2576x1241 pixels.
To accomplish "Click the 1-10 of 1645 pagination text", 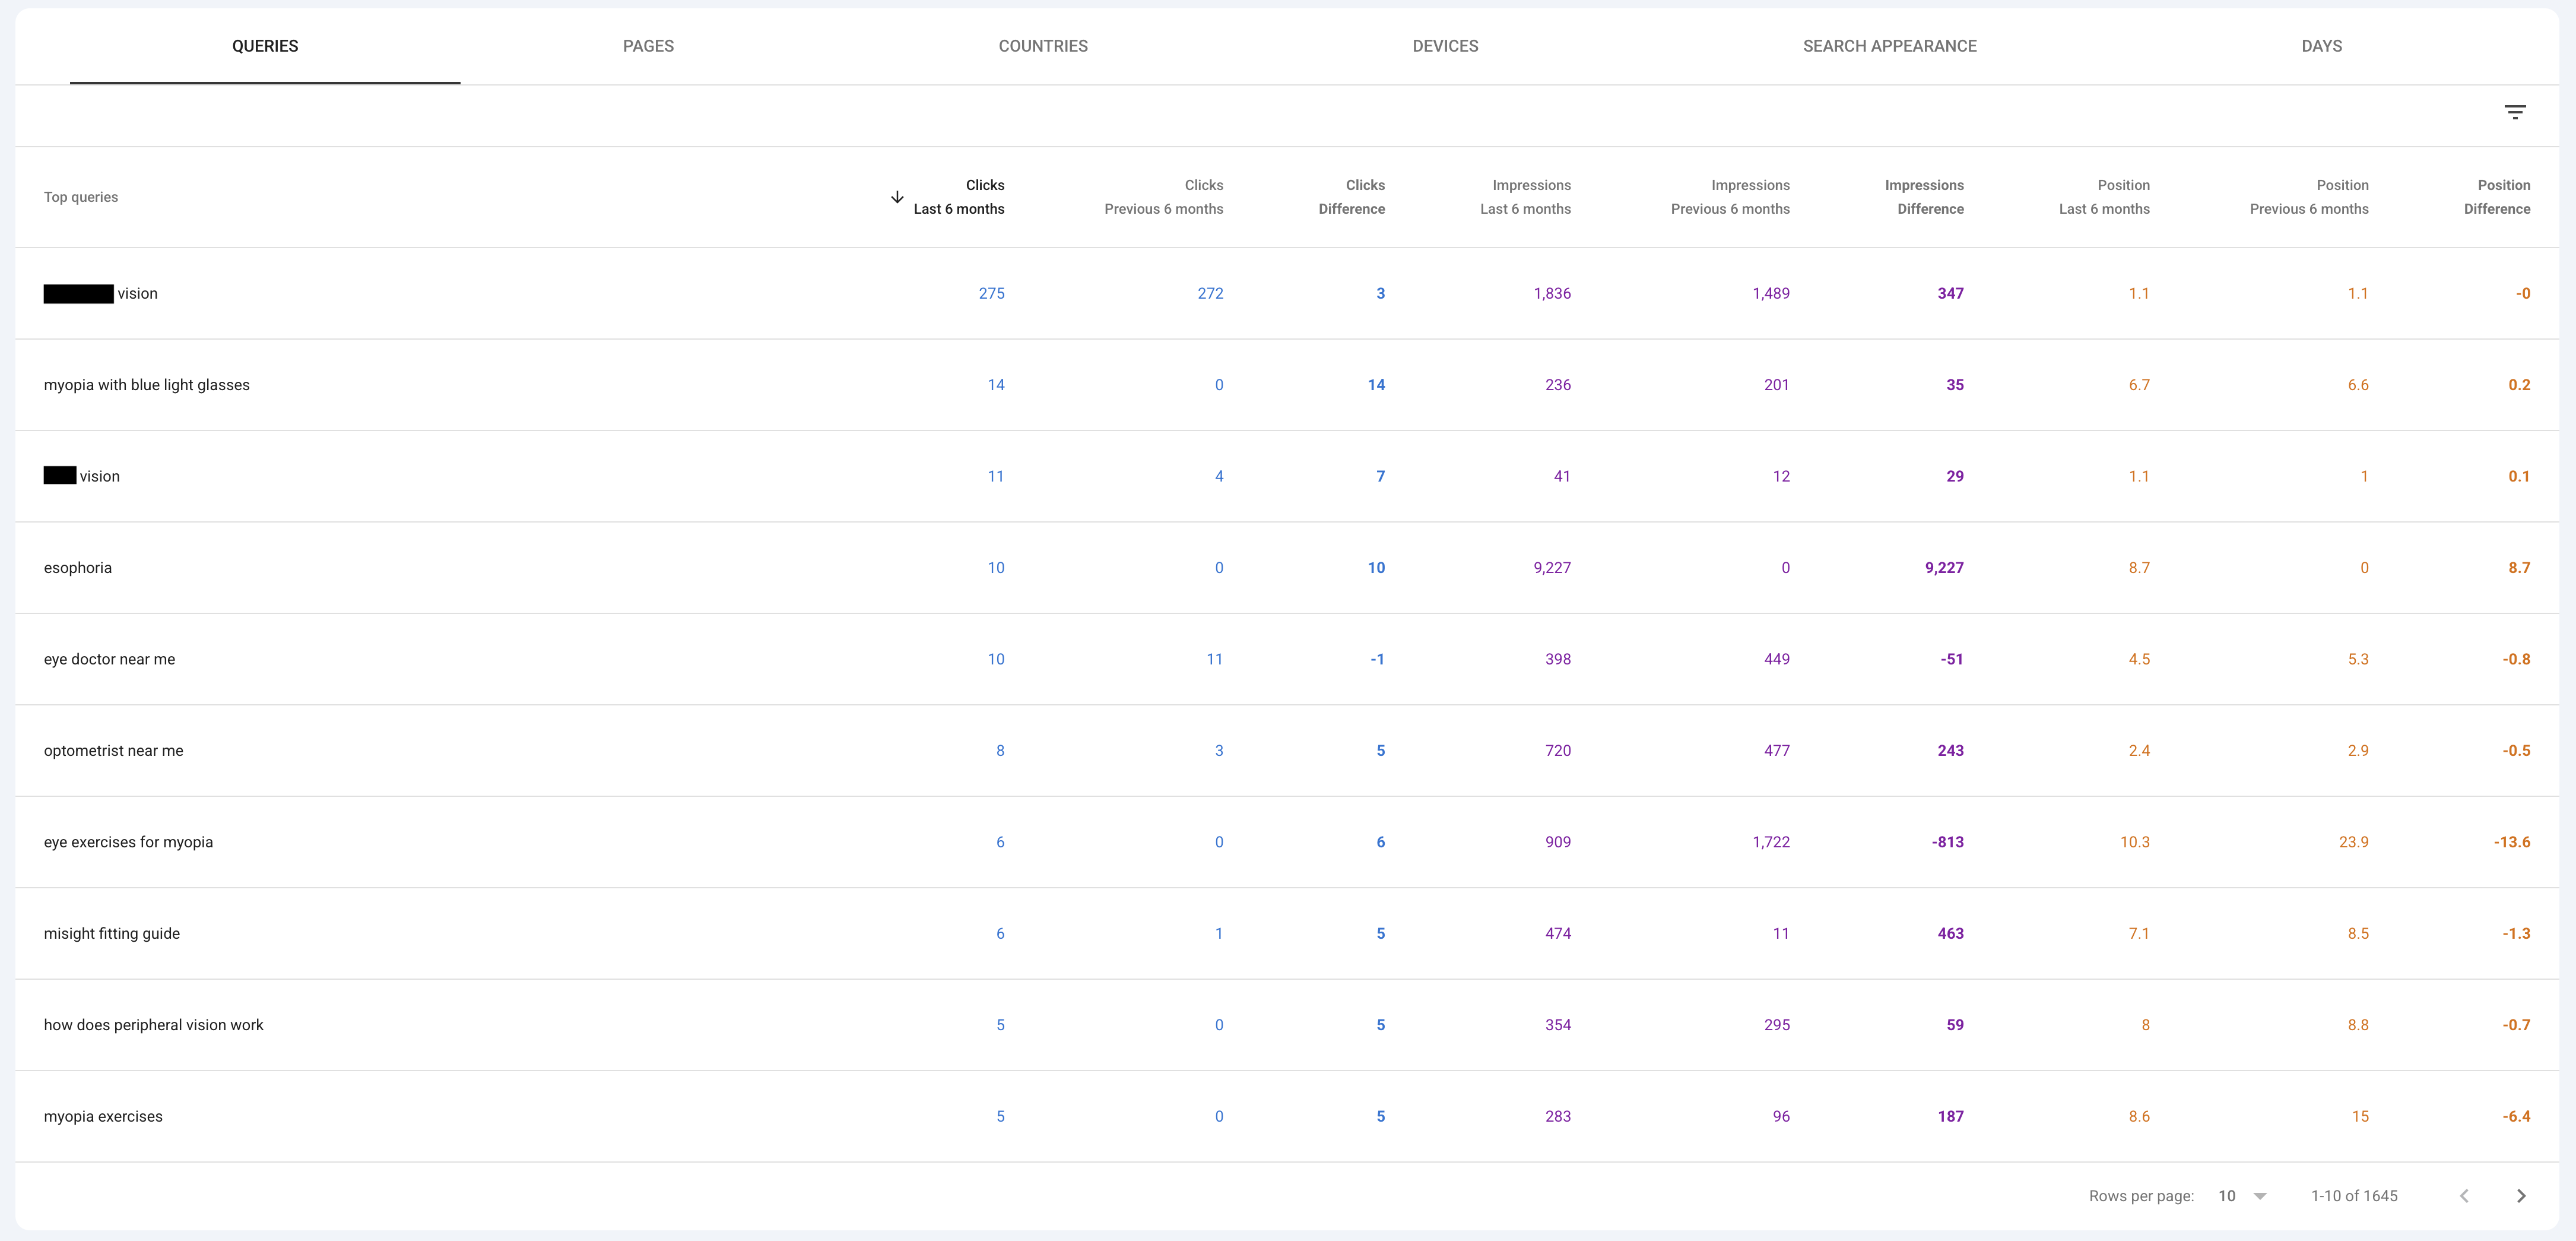I will (x=2353, y=1196).
